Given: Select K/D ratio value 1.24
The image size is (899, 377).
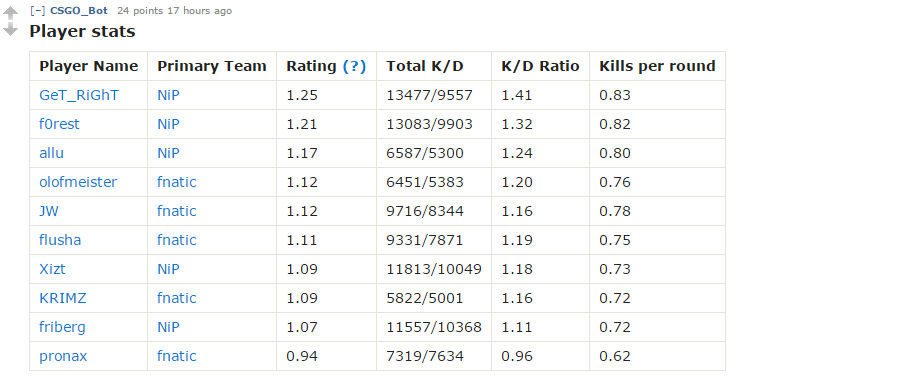Looking at the screenshot, I should click(x=517, y=153).
